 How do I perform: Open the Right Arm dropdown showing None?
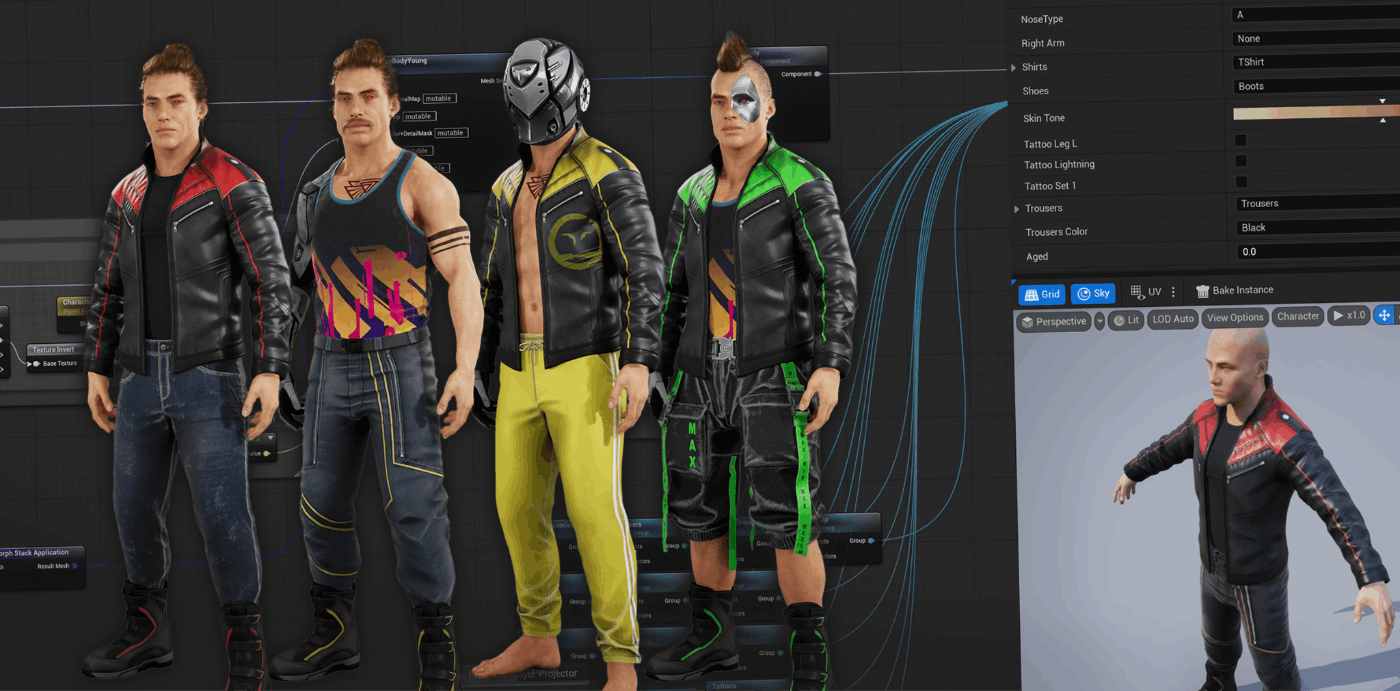(x=1315, y=38)
